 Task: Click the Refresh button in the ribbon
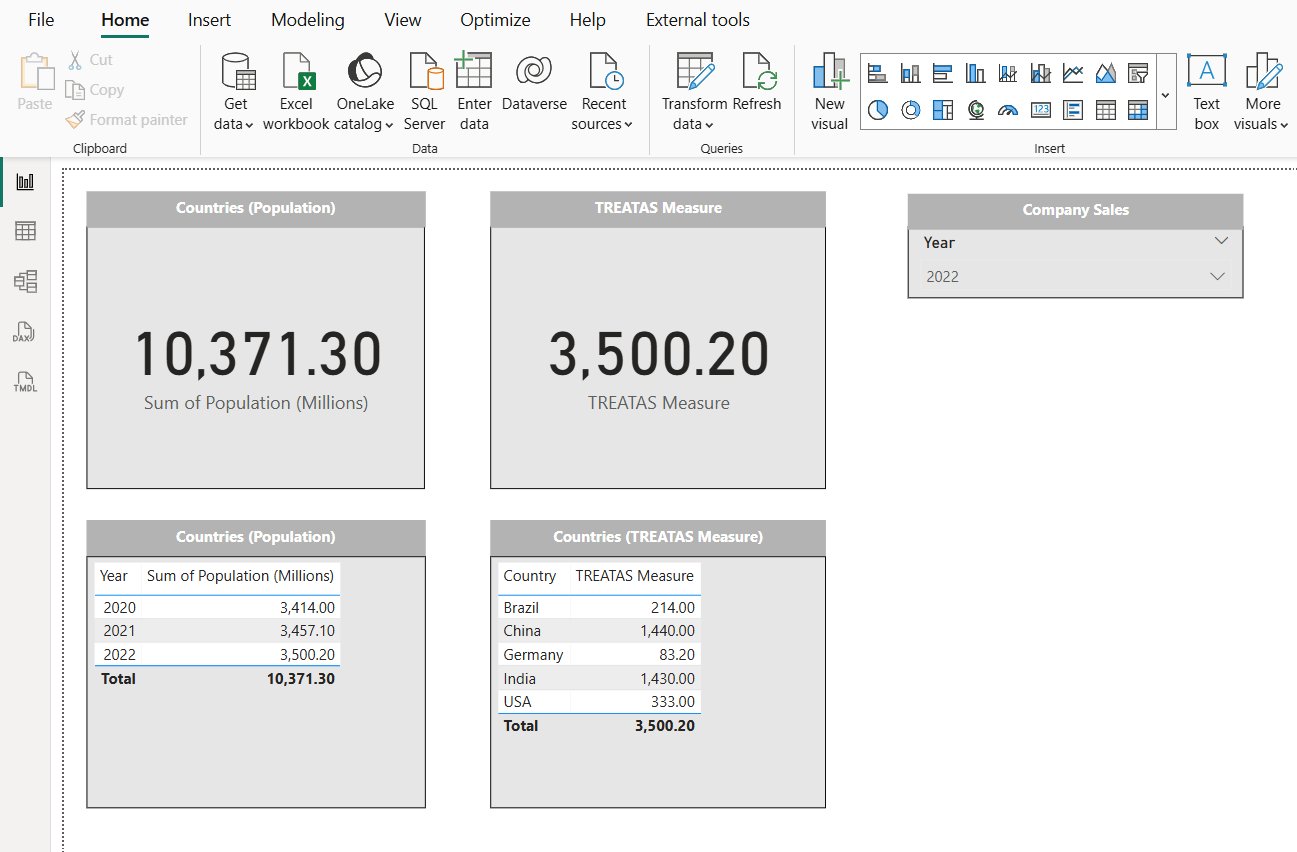(758, 90)
